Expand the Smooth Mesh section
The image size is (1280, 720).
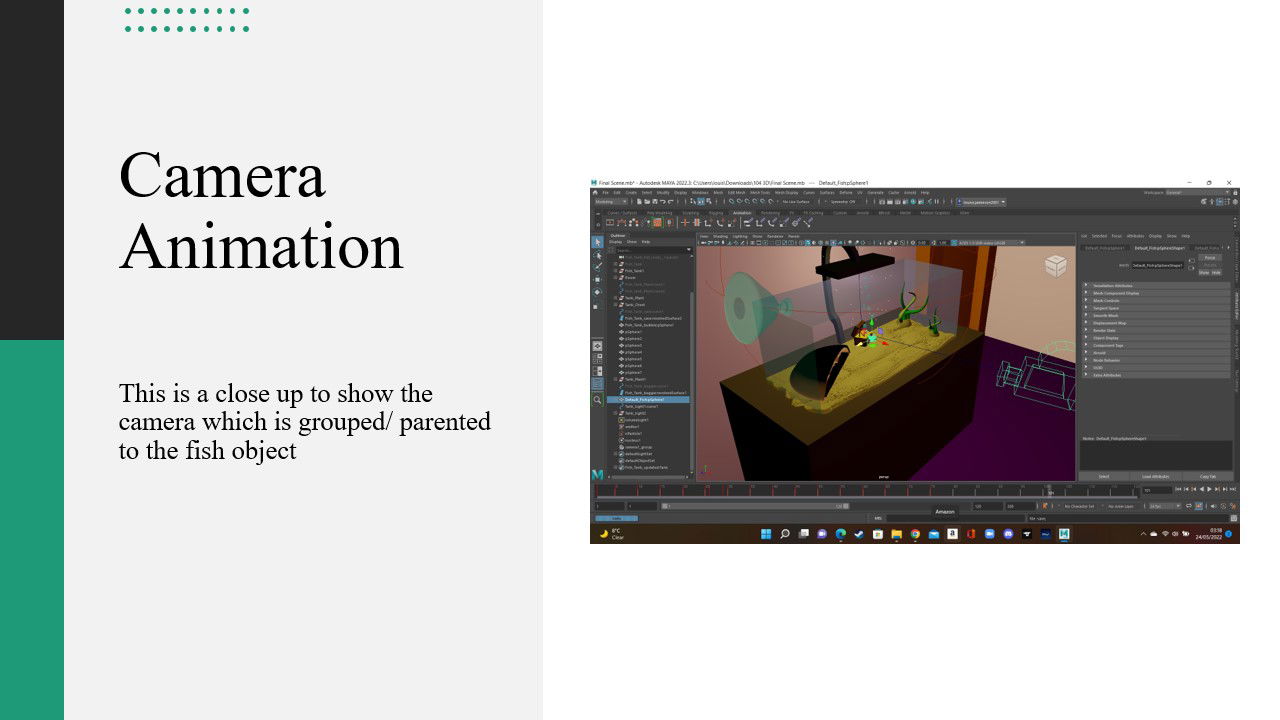tap(1087, 315)
